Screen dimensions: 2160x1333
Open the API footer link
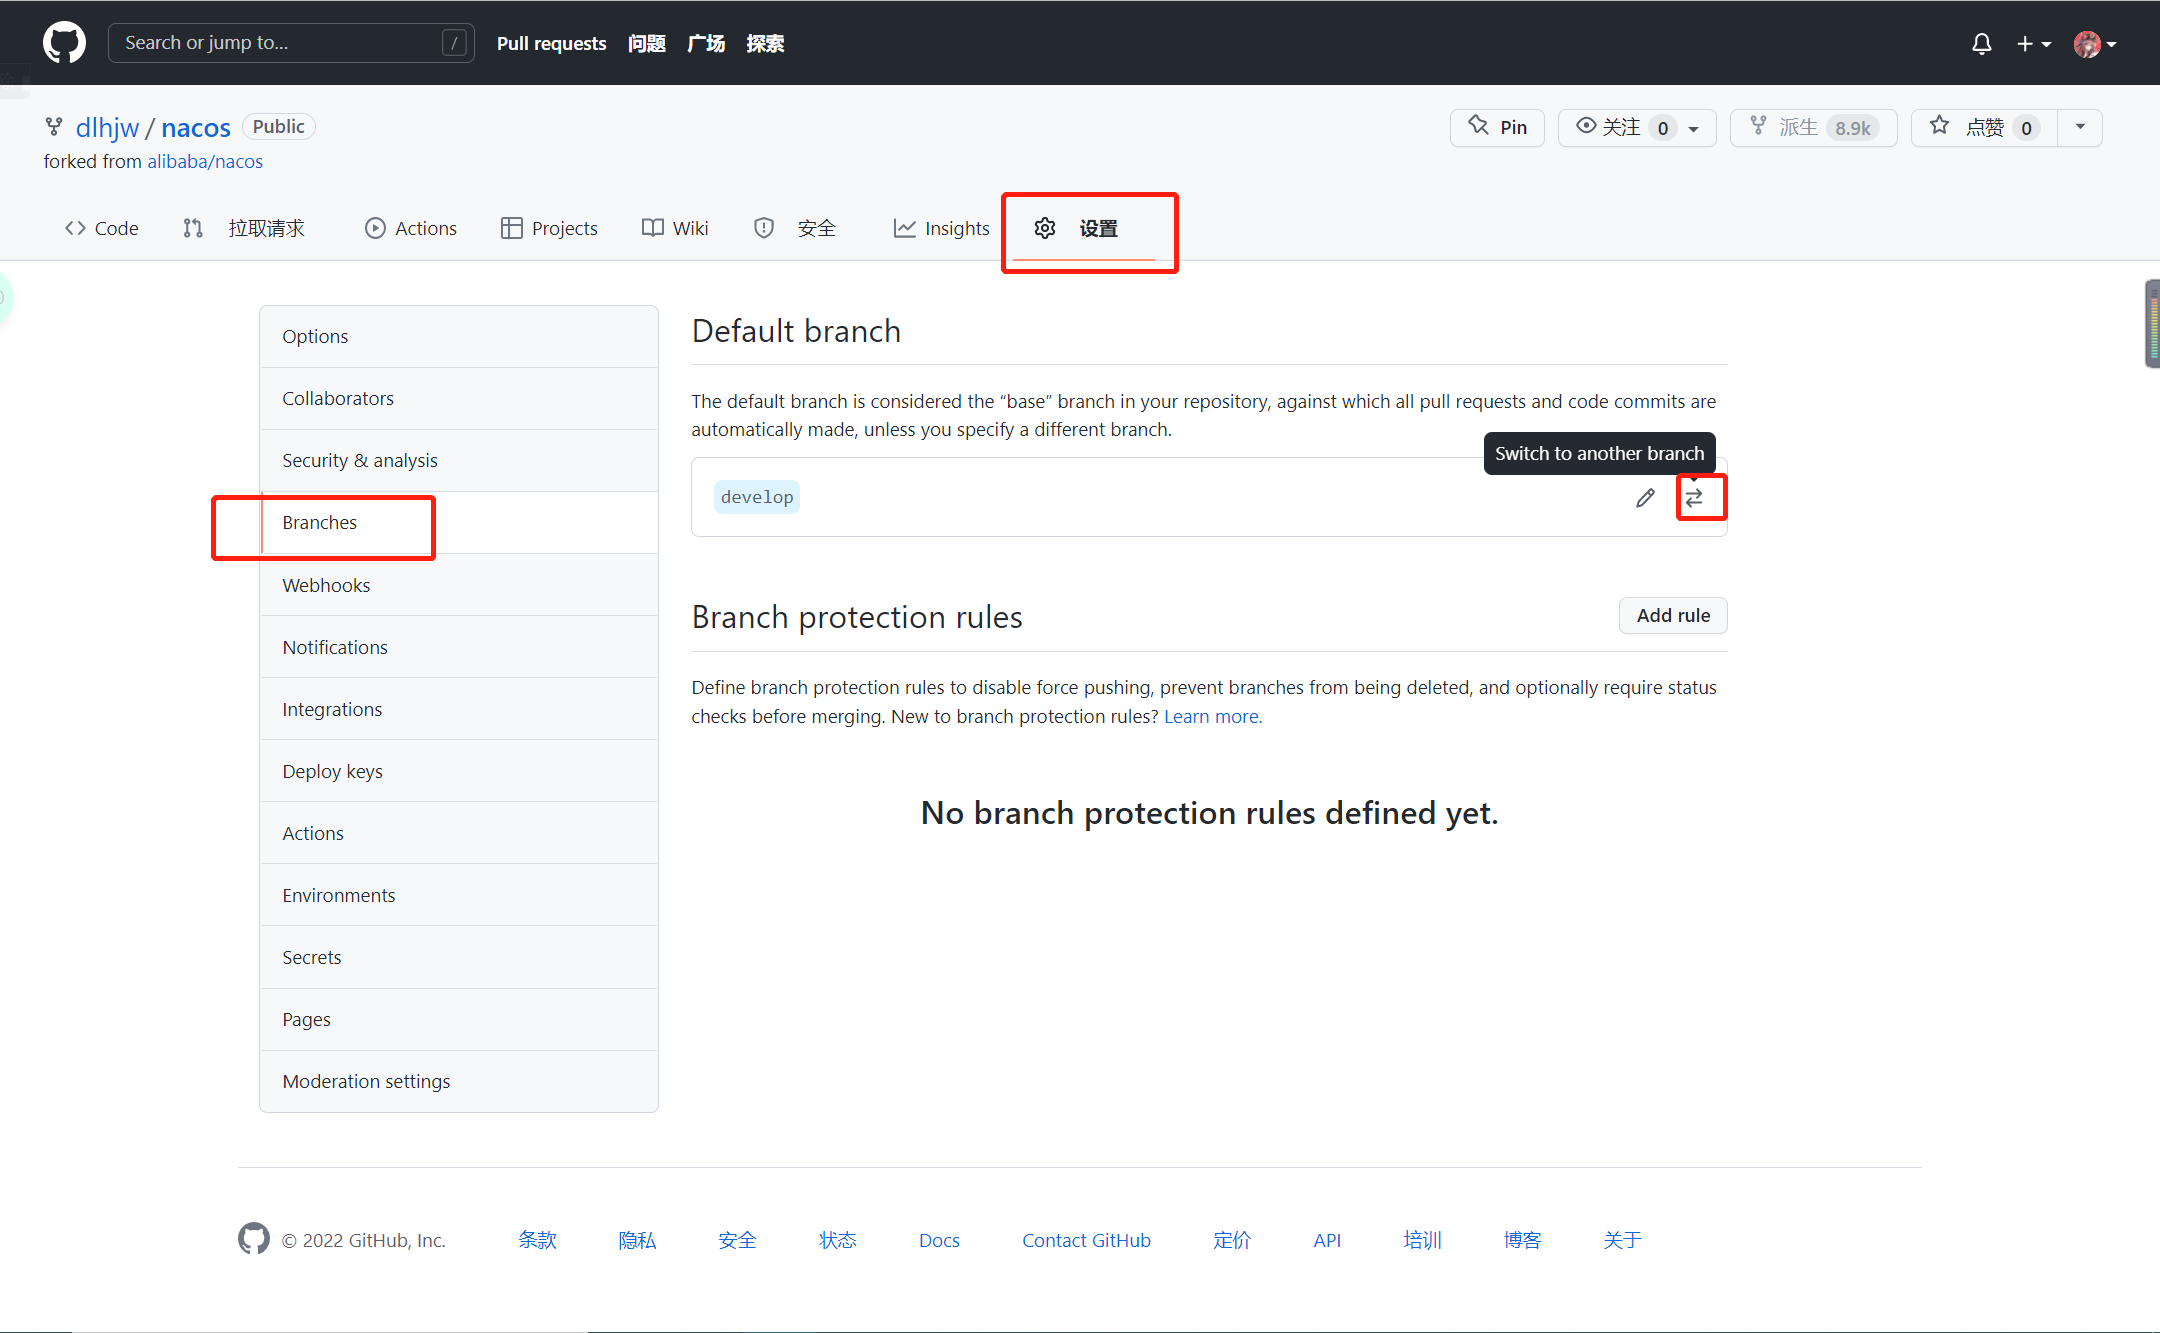coord(1327,1240)
